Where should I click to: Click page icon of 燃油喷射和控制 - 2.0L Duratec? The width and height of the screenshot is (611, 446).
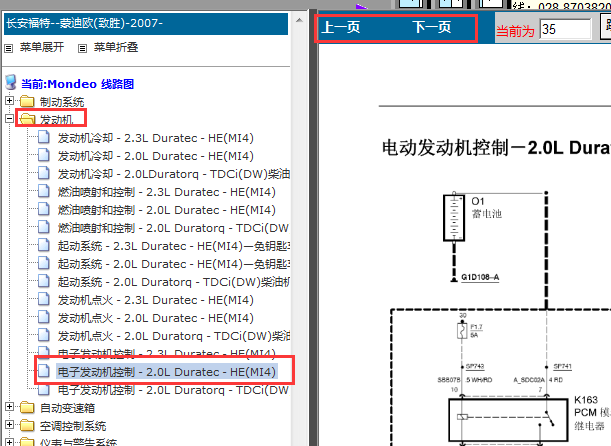(44, 209)
